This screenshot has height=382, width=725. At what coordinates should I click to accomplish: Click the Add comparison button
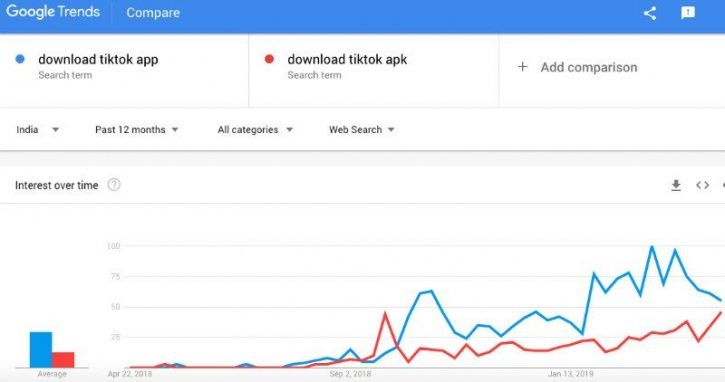(x=577, y=68)
